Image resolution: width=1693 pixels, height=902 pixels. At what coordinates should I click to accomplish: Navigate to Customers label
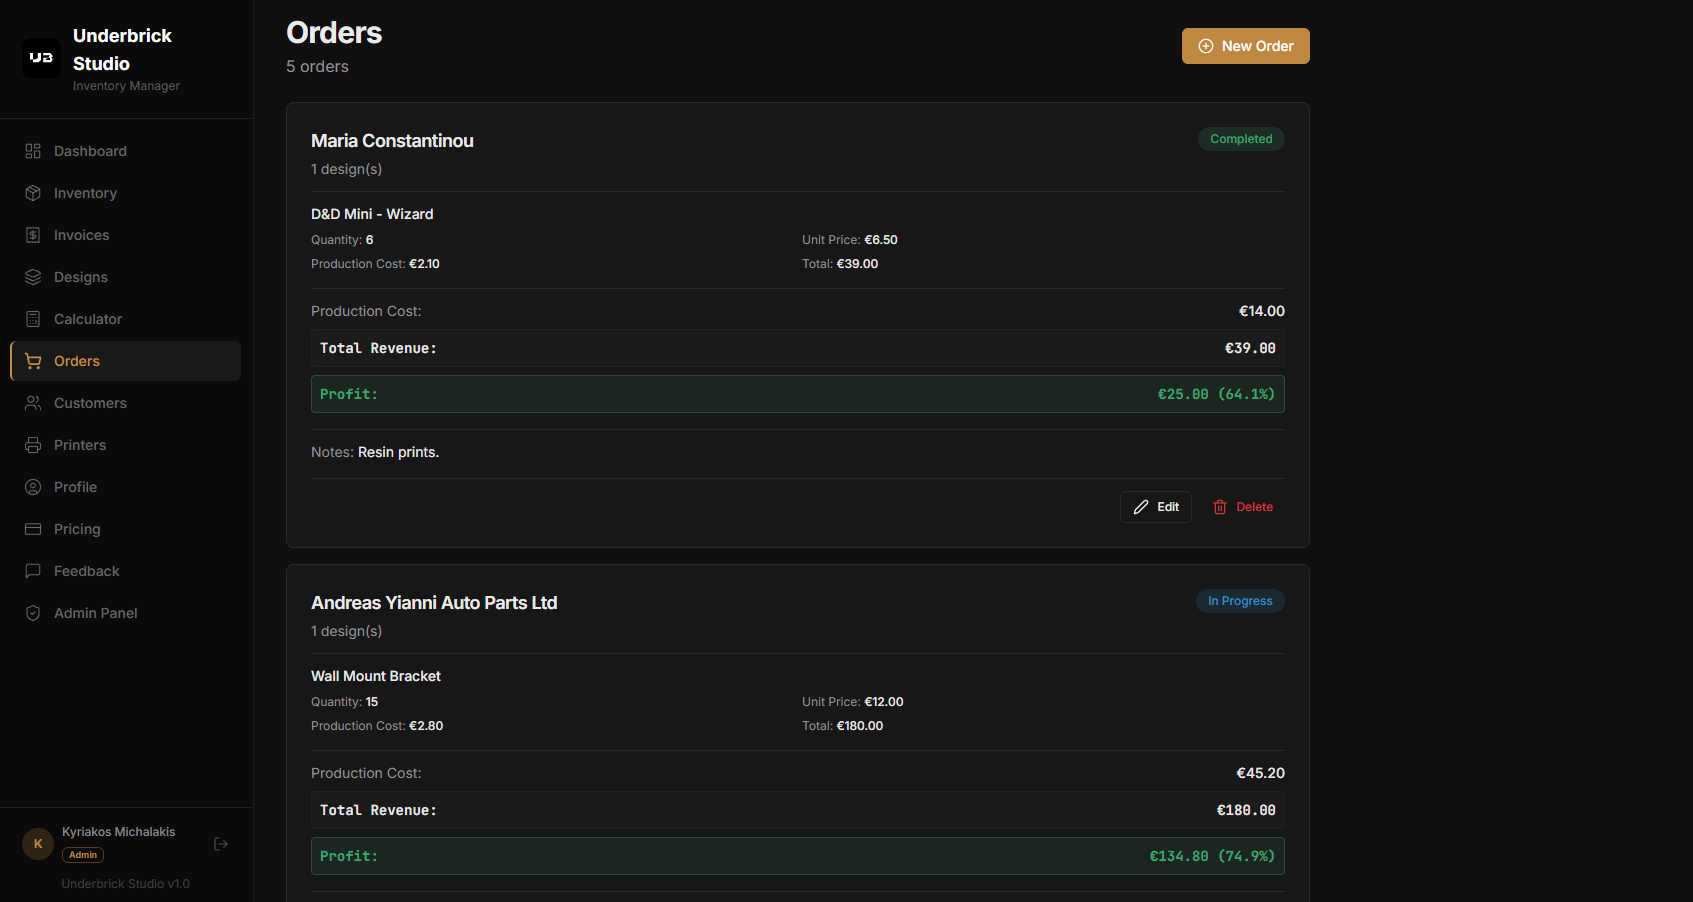click(x=90, y=403)
